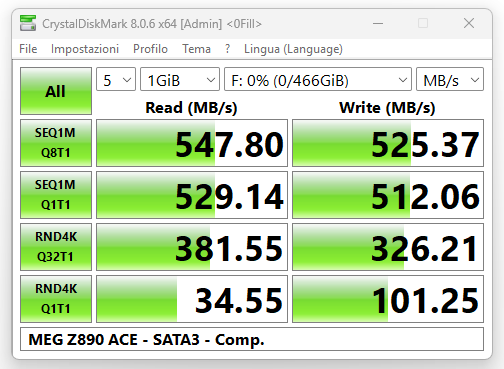The width and height of the screenshot is (504, 369).
Task: Start the SEQ1M Q1T1 test
Action: [56, 195]
